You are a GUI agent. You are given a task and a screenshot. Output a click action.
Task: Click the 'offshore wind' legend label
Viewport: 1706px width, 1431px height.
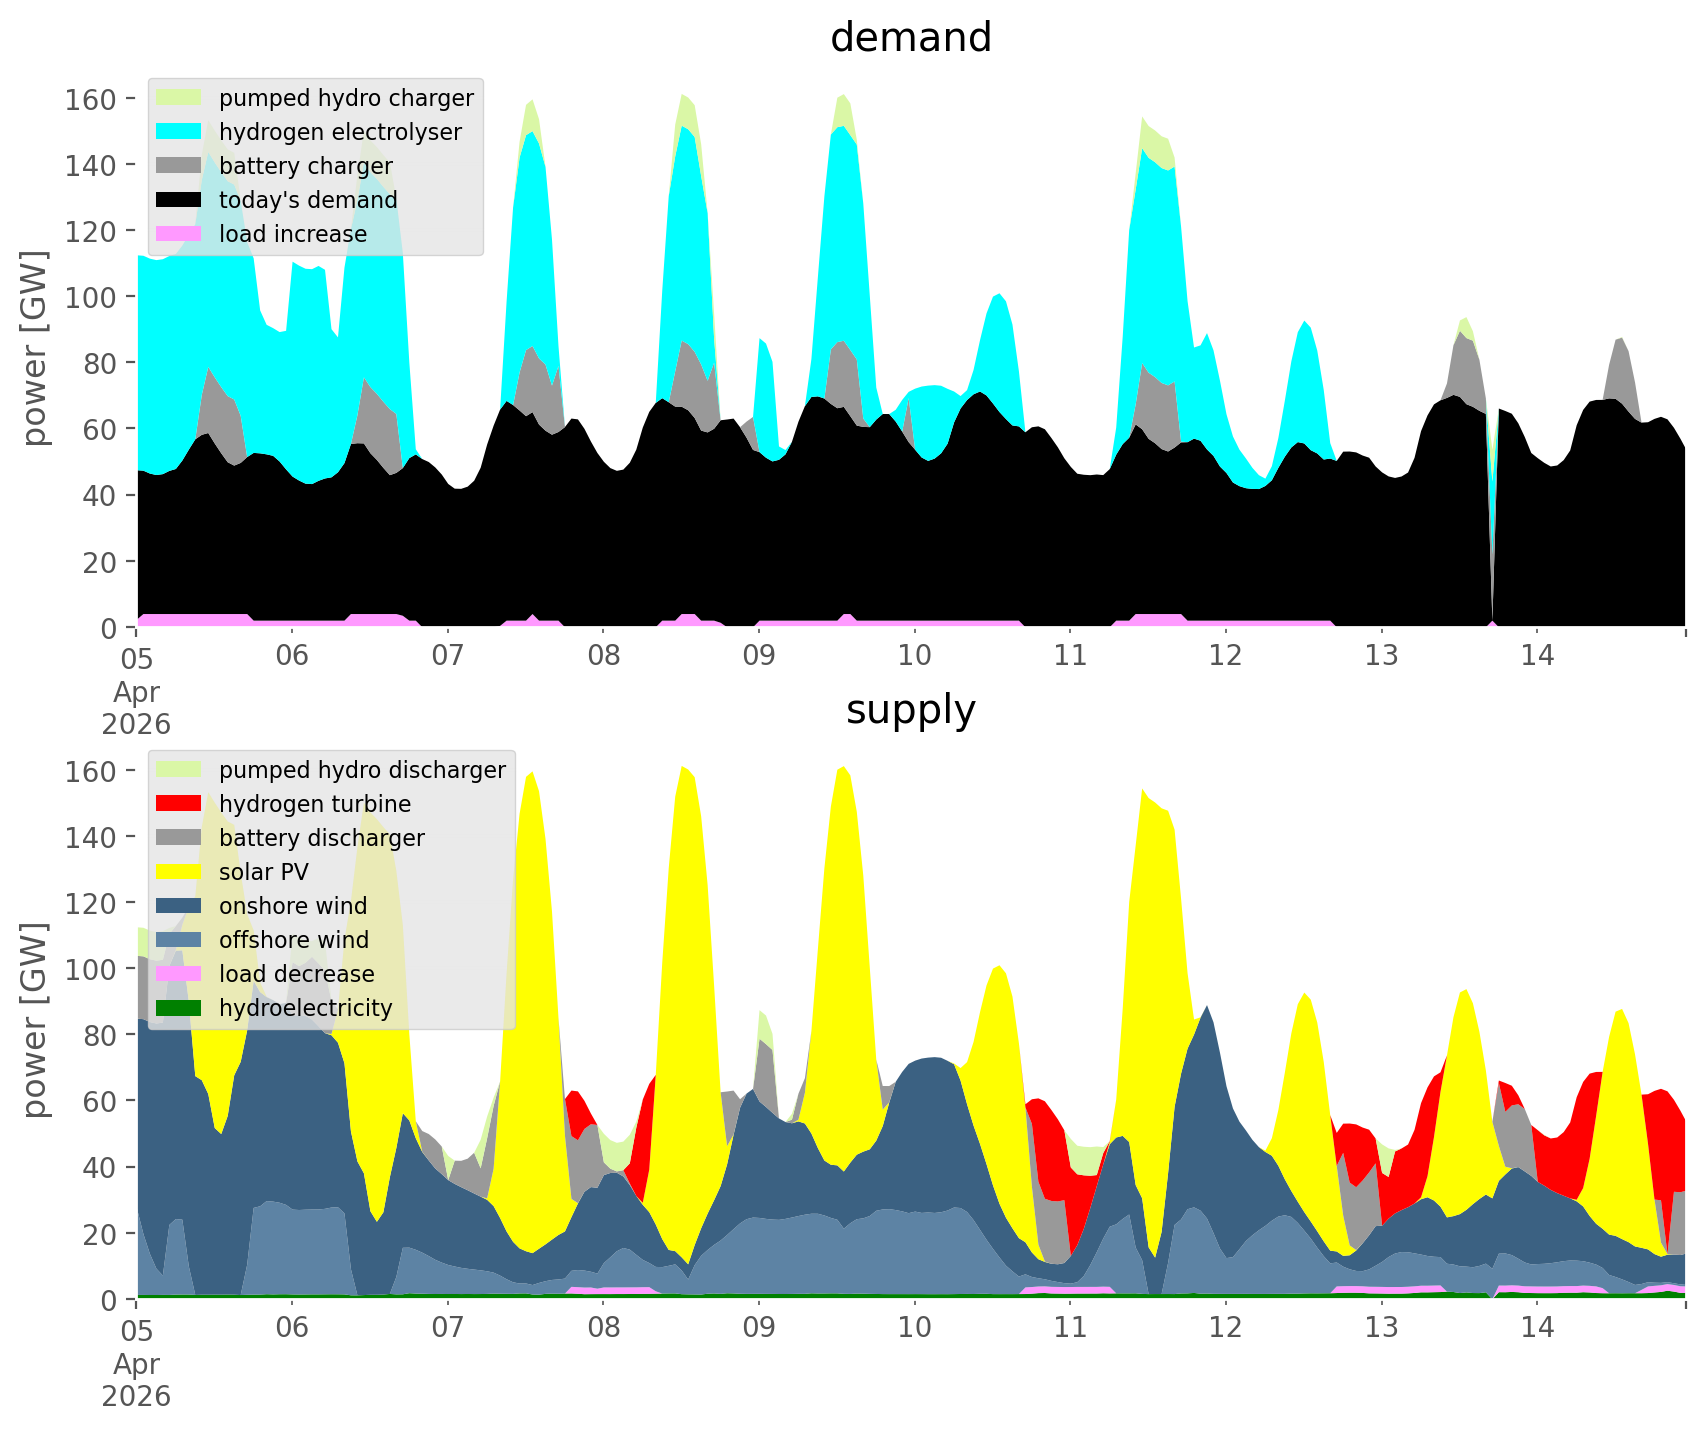[293, 940]
